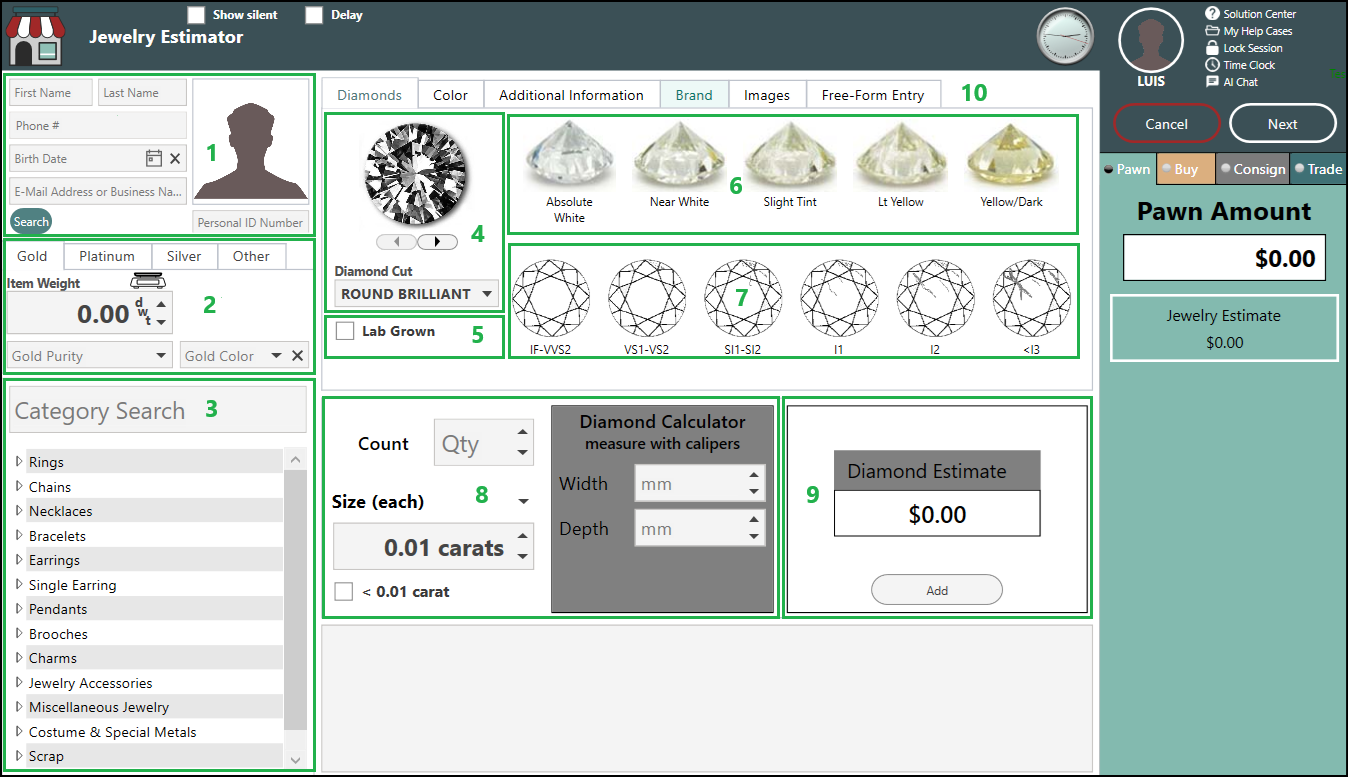
Task: Show previous diamond cut image
Action: coord(396,241)
